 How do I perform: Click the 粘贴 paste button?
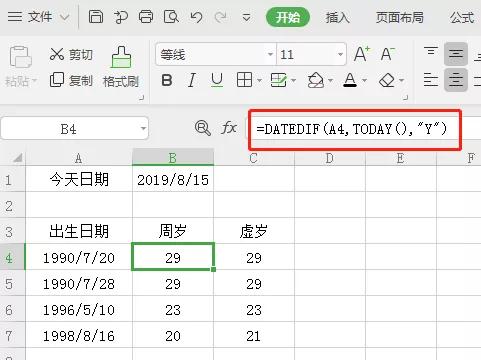click(x=20, y=66)
